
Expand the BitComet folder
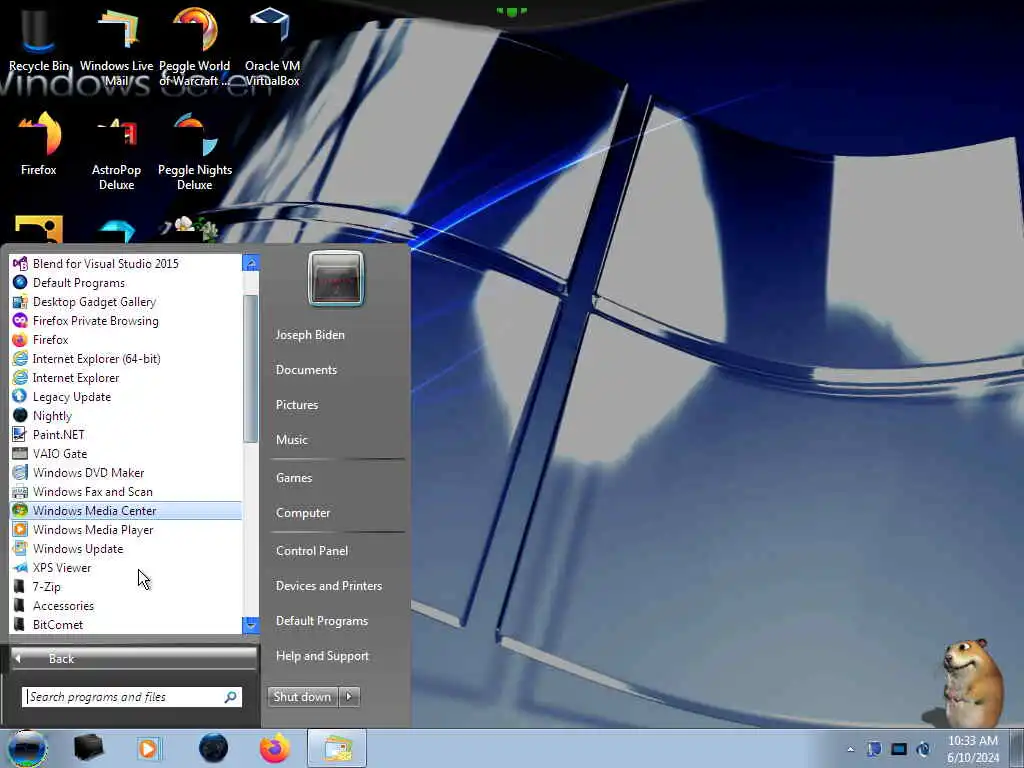[x=126, y=624]
